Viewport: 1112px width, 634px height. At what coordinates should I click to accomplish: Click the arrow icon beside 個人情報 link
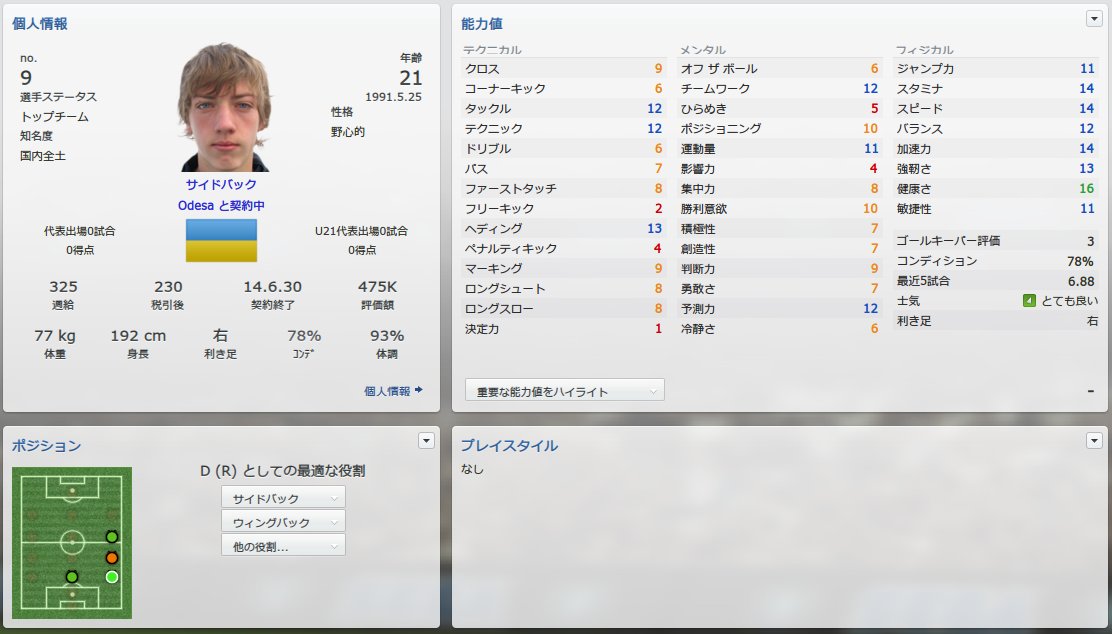(x=419, y=390)
